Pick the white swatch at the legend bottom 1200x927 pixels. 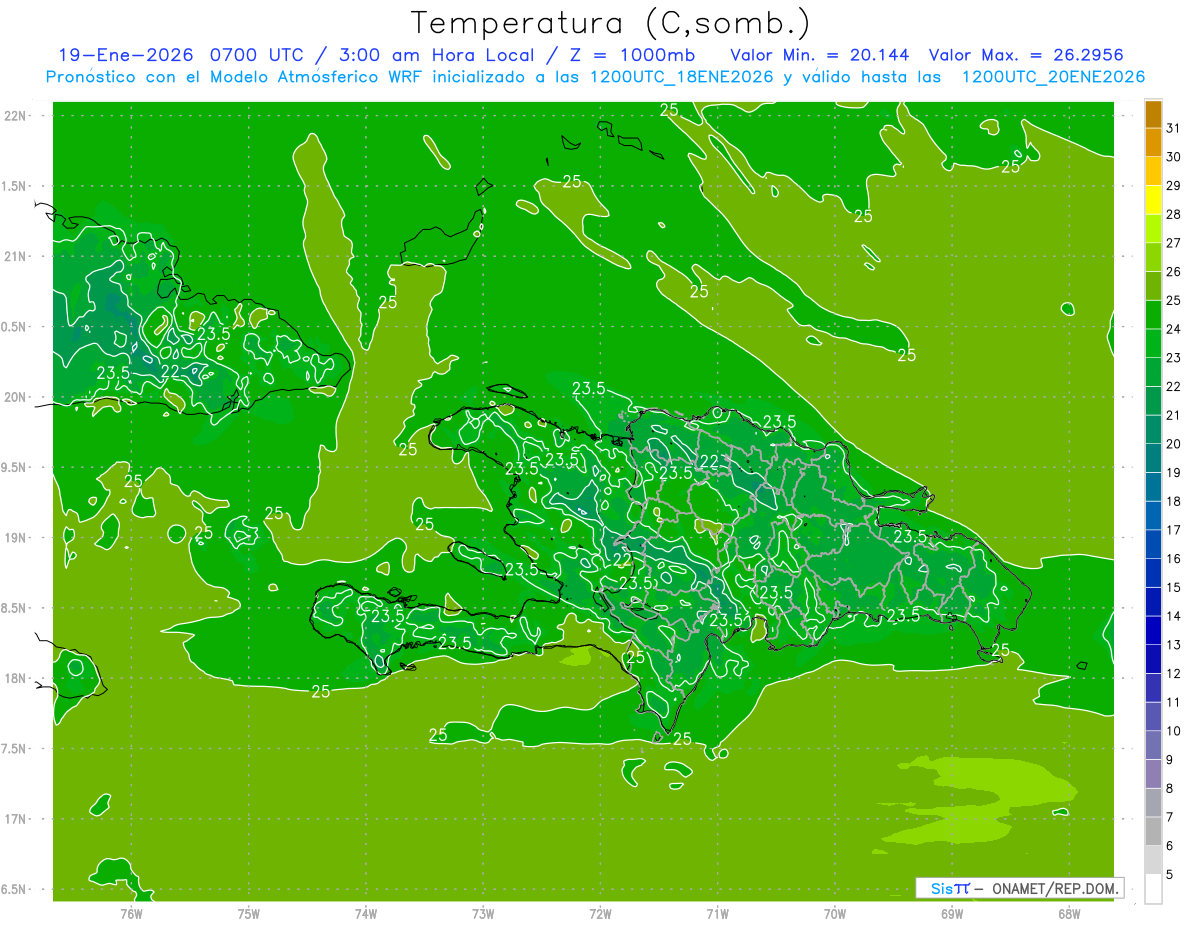[x=1153, y=888]
